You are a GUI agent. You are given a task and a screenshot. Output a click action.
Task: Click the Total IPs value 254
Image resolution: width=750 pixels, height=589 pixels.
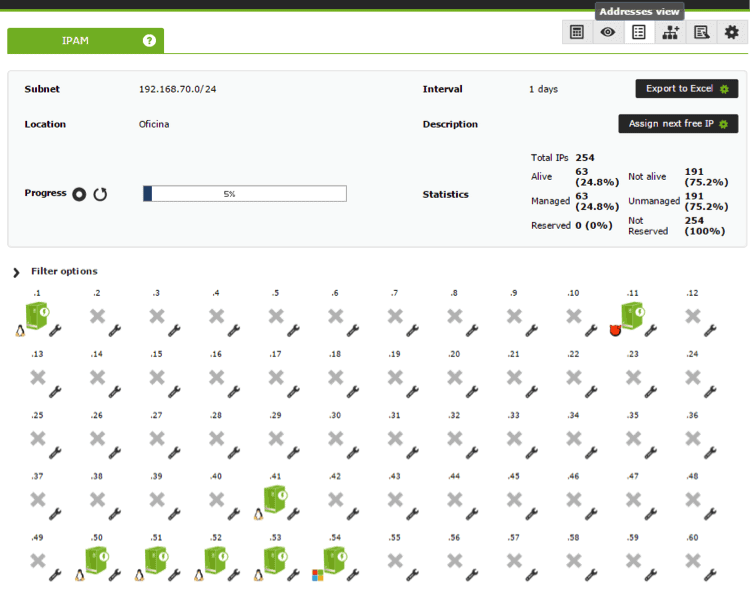[585, 158]
